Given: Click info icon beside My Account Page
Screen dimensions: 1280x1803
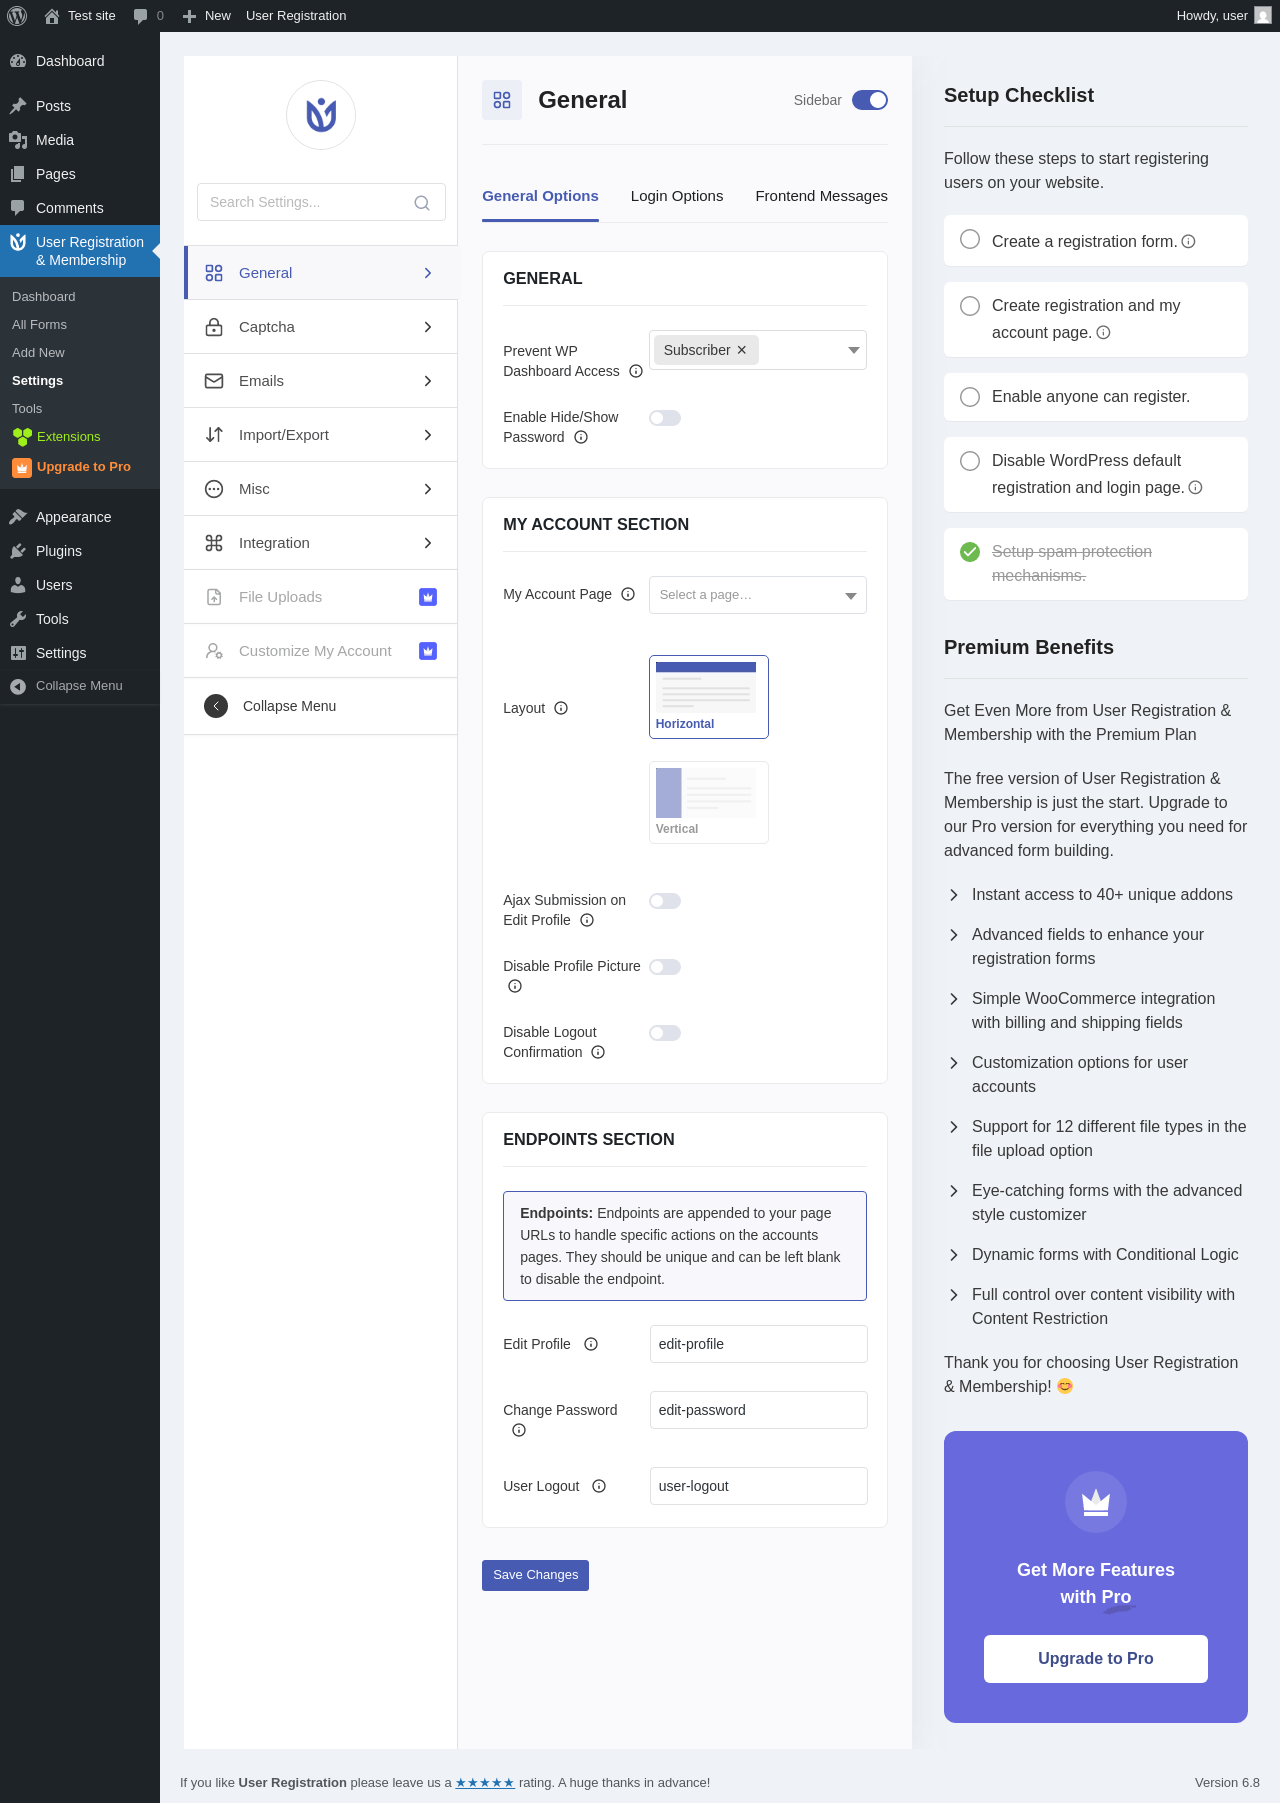Looking at the screenshot, I should click(x=628, y=594).
